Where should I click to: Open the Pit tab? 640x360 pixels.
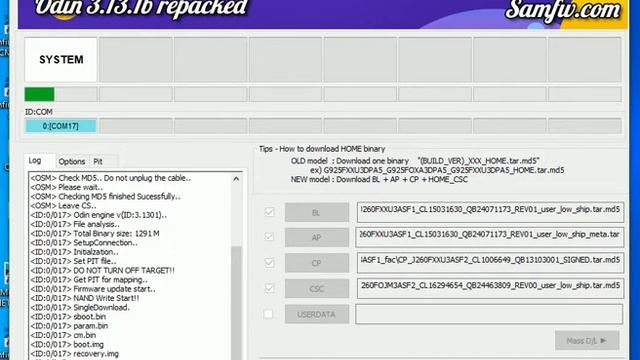[x=98, y=162]
